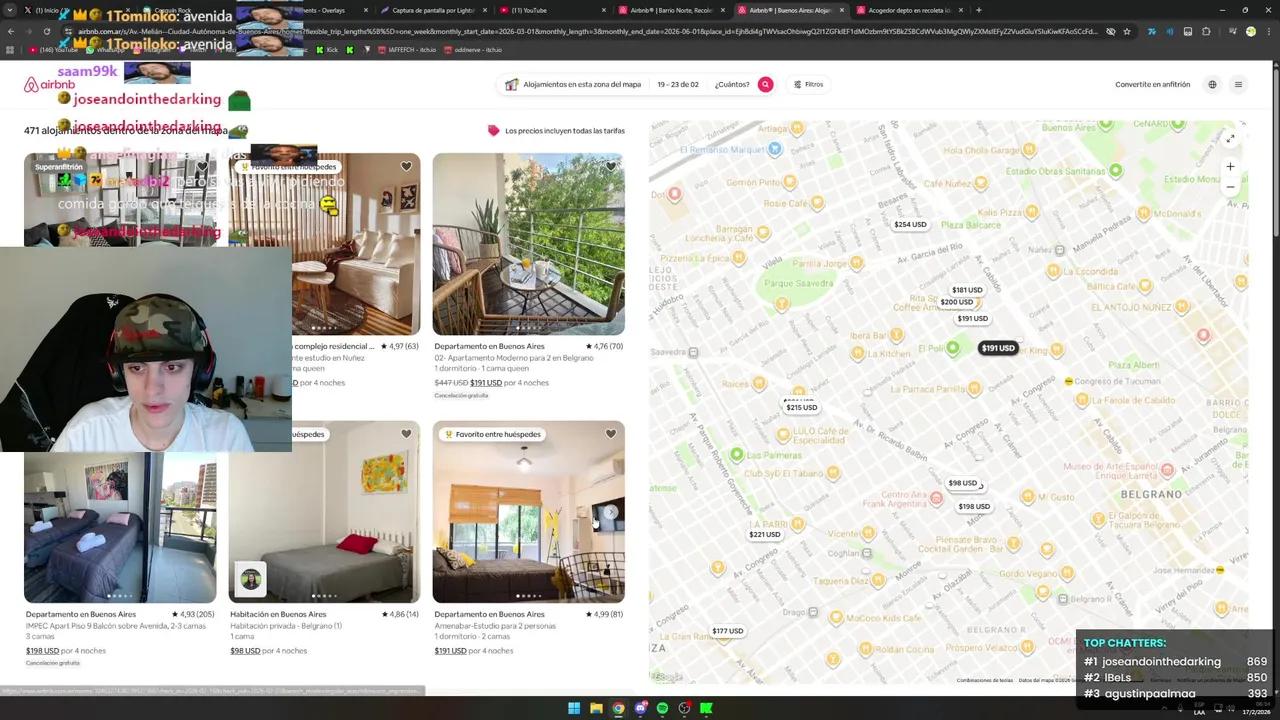
Task: Click Alojamientos en esta zona del mapa
Action: [x=581, y=84]
